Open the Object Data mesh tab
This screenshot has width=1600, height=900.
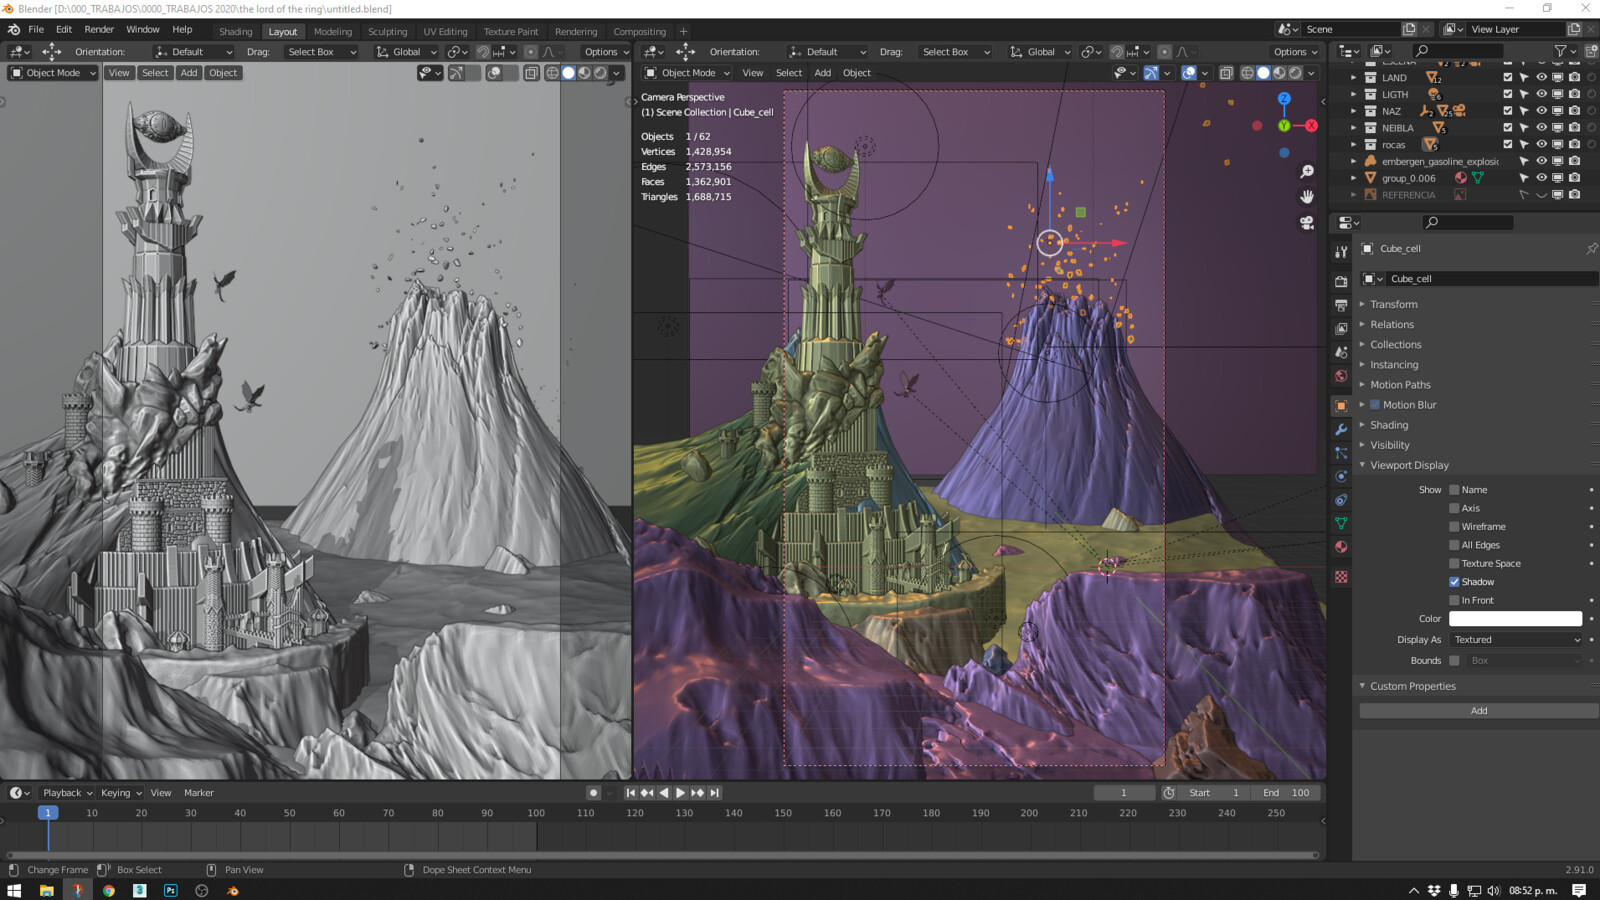1341,523
